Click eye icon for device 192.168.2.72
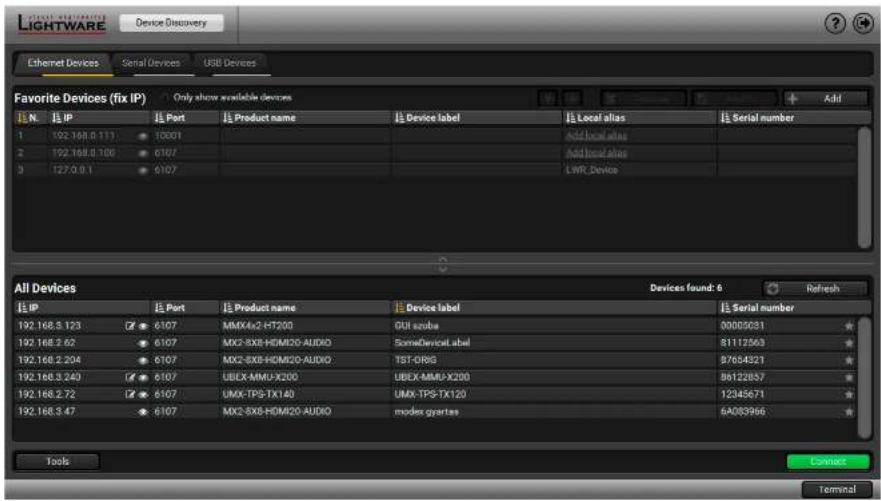 143,395
